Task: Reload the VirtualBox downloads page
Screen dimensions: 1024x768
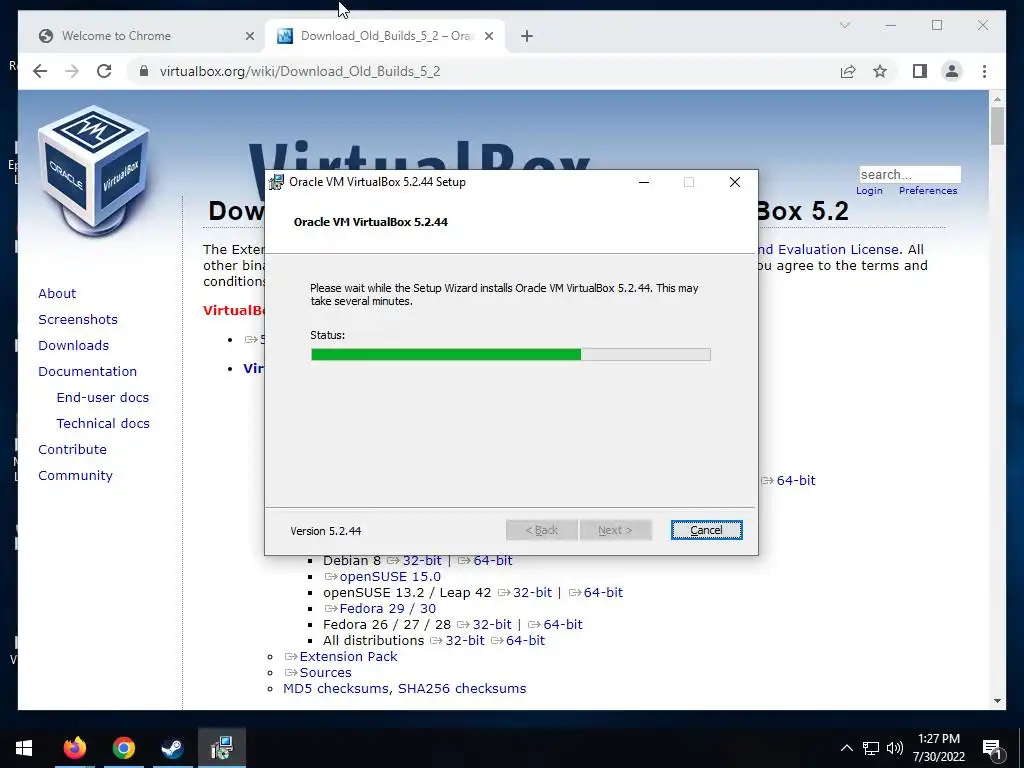Action: (x=104, y=71)
